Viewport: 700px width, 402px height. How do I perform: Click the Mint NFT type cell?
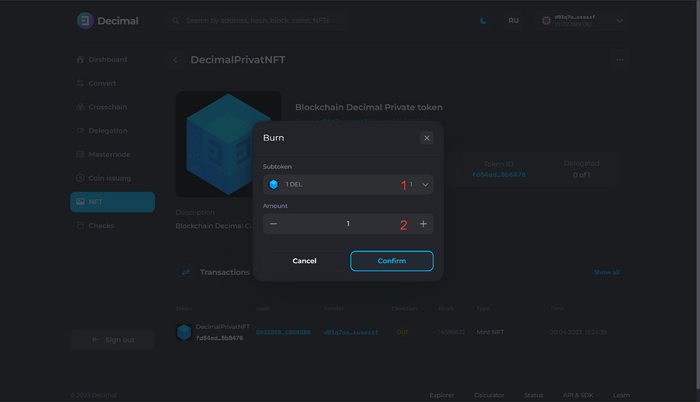coord(490,332)
